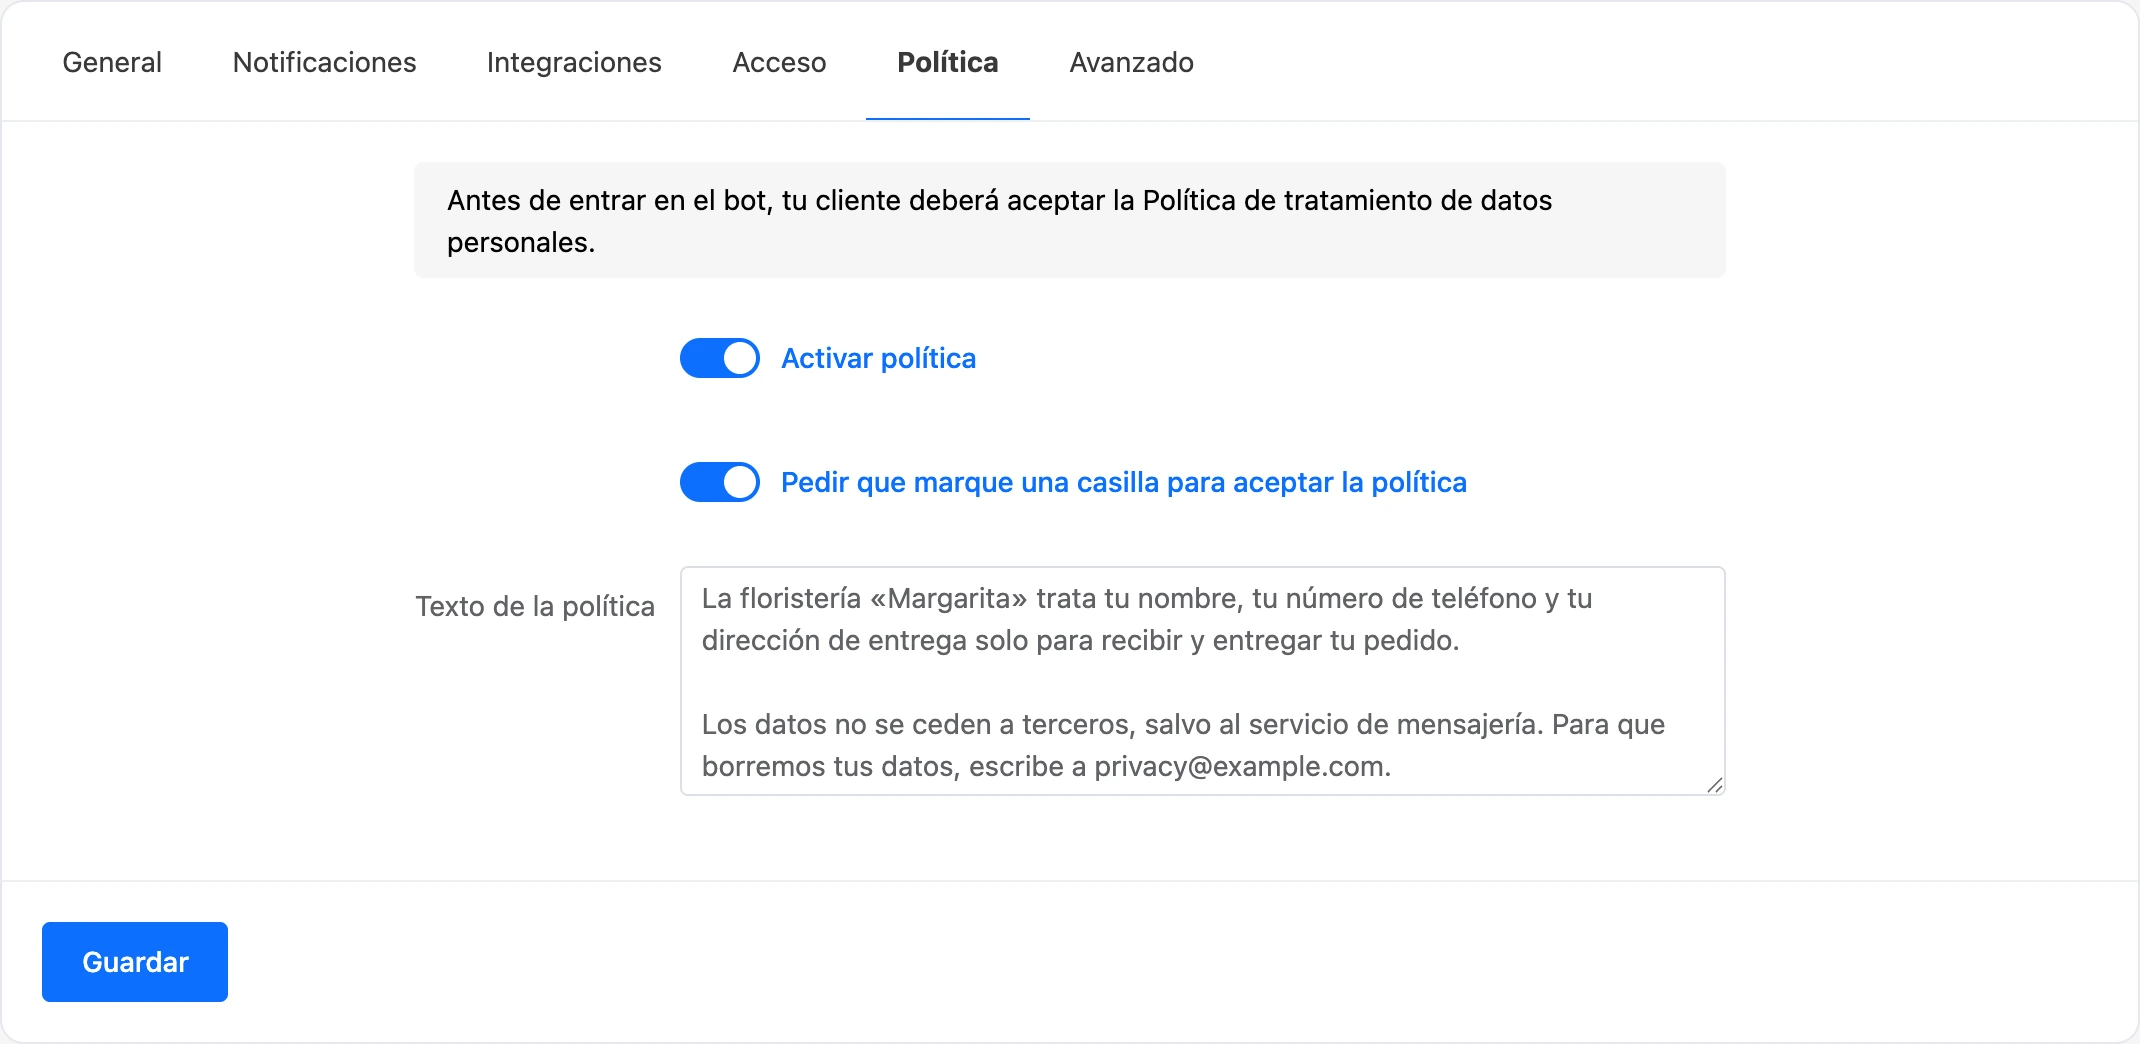This screenshot has width=2140, height=1044.
Task: Save settings with the Guardar button
Action: (x=135, y=962)
